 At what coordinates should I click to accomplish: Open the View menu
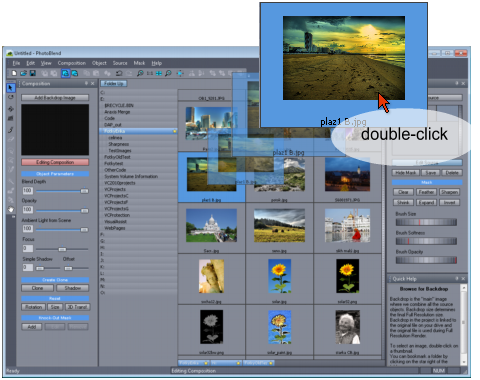point(46,63)
